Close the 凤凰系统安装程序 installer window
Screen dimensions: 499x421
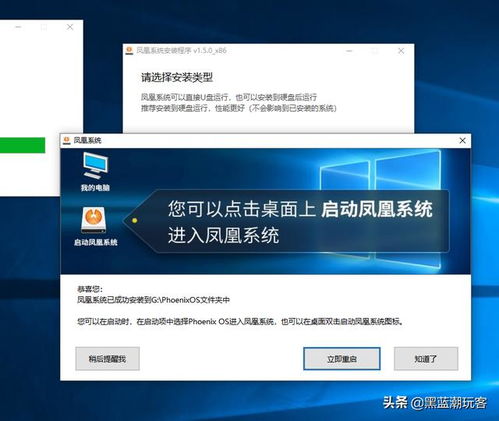(x=401, y=51)
